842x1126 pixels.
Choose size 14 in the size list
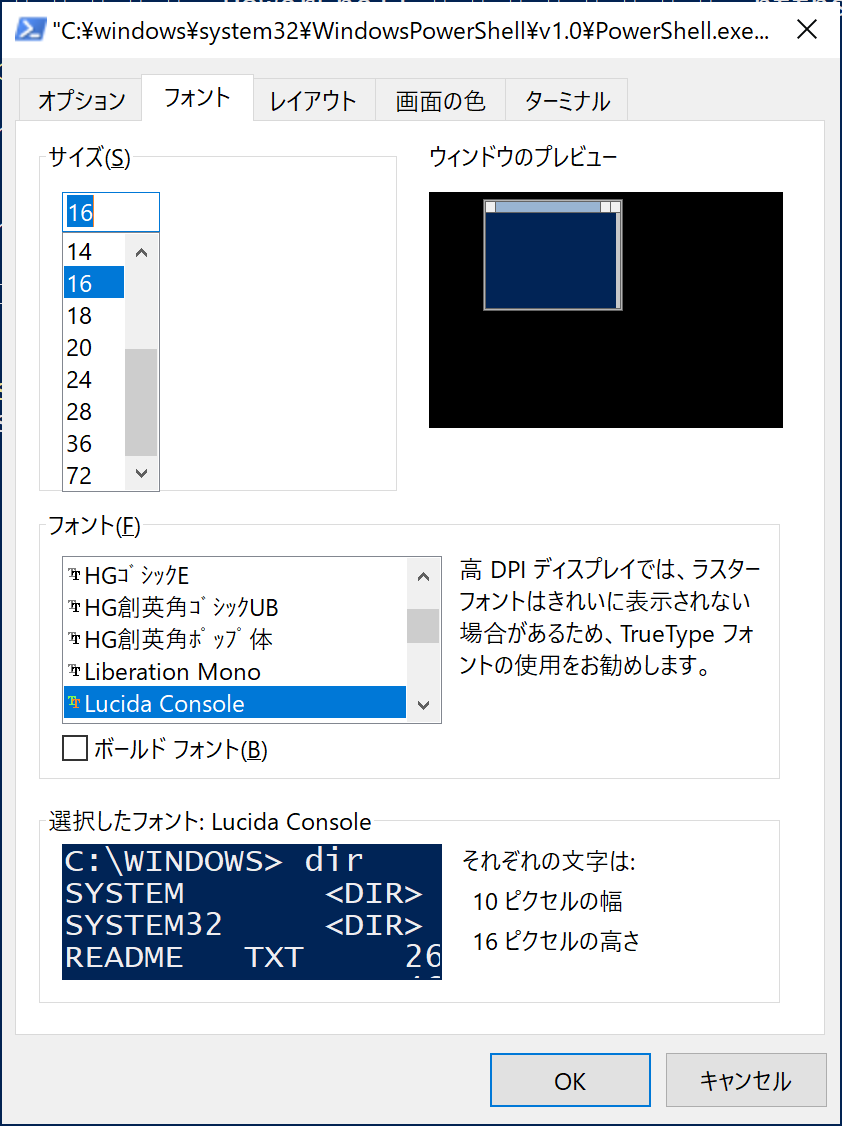tap(94, 251)
